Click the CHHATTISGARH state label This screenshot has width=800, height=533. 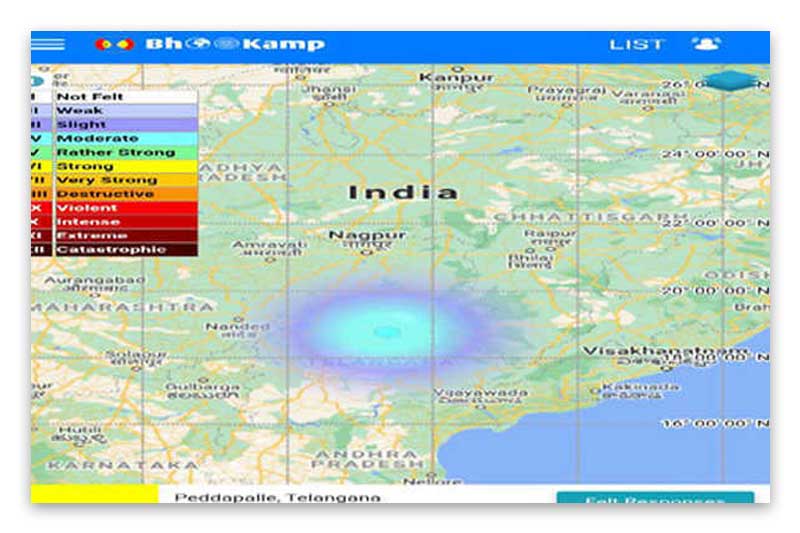(x=590, y=218)
